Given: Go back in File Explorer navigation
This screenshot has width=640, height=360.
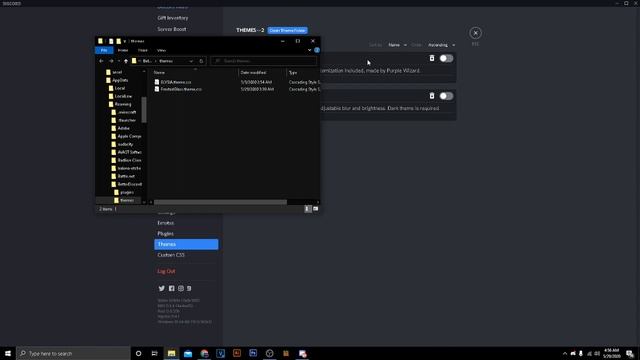Looking at the screenshot, I should tap(101, 61).
